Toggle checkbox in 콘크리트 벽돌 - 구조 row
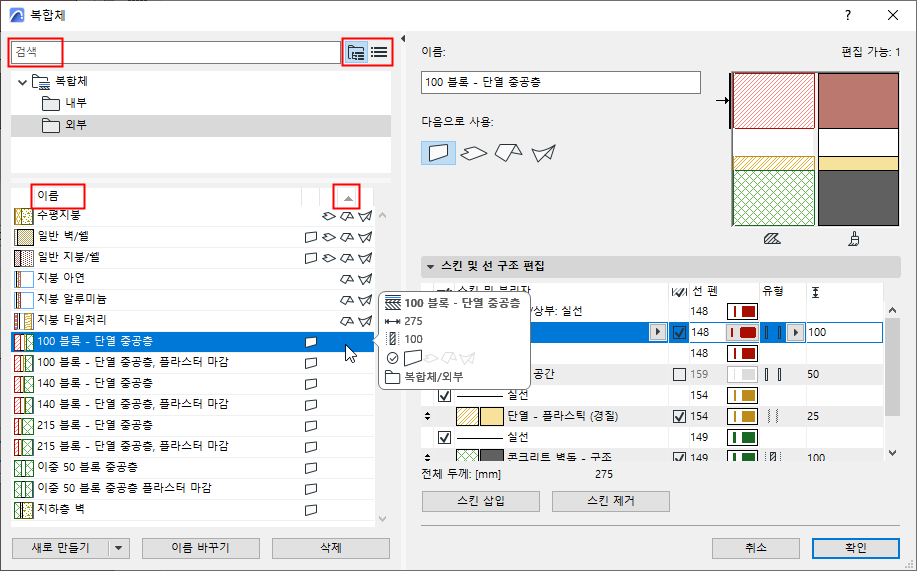The width and height of the screenshot is (917, 571). (679, 456)
